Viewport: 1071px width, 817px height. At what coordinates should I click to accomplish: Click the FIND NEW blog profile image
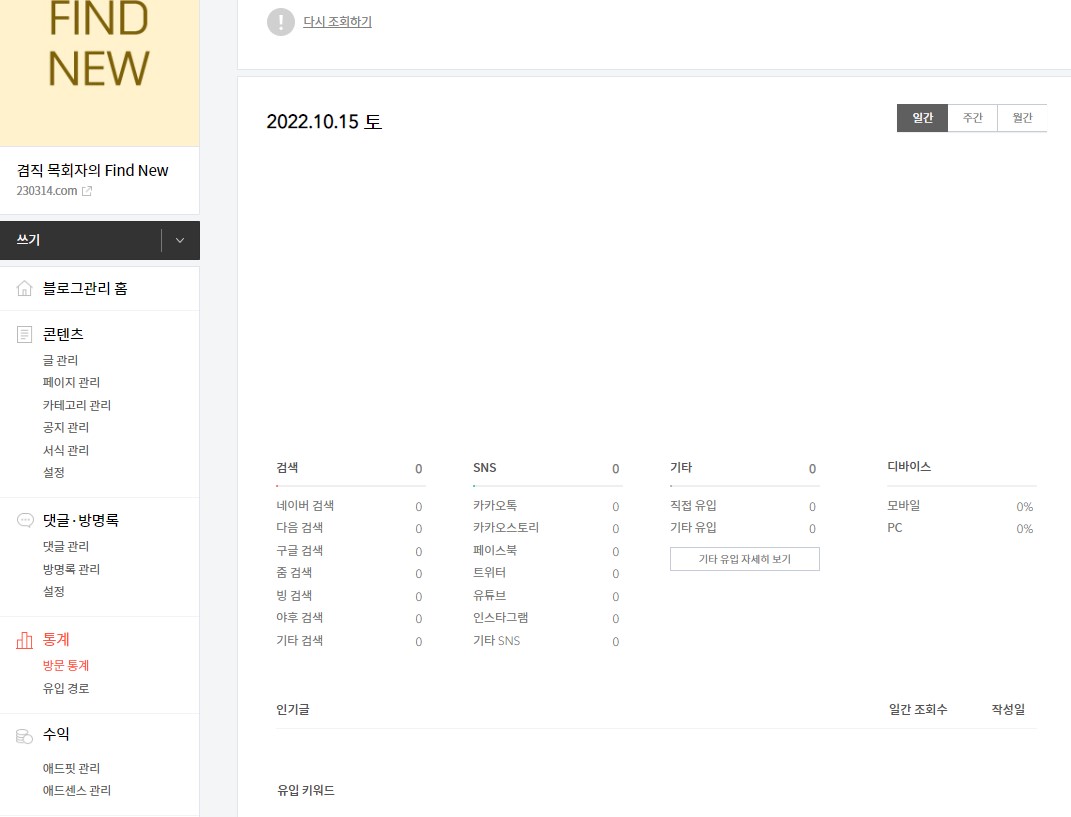(x=100, y=70)
